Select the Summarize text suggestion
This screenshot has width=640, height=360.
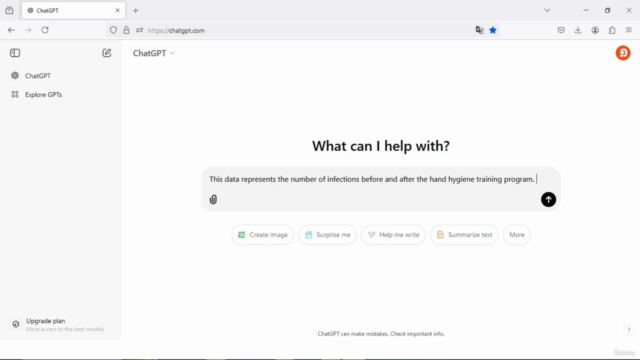click(464, 235)
